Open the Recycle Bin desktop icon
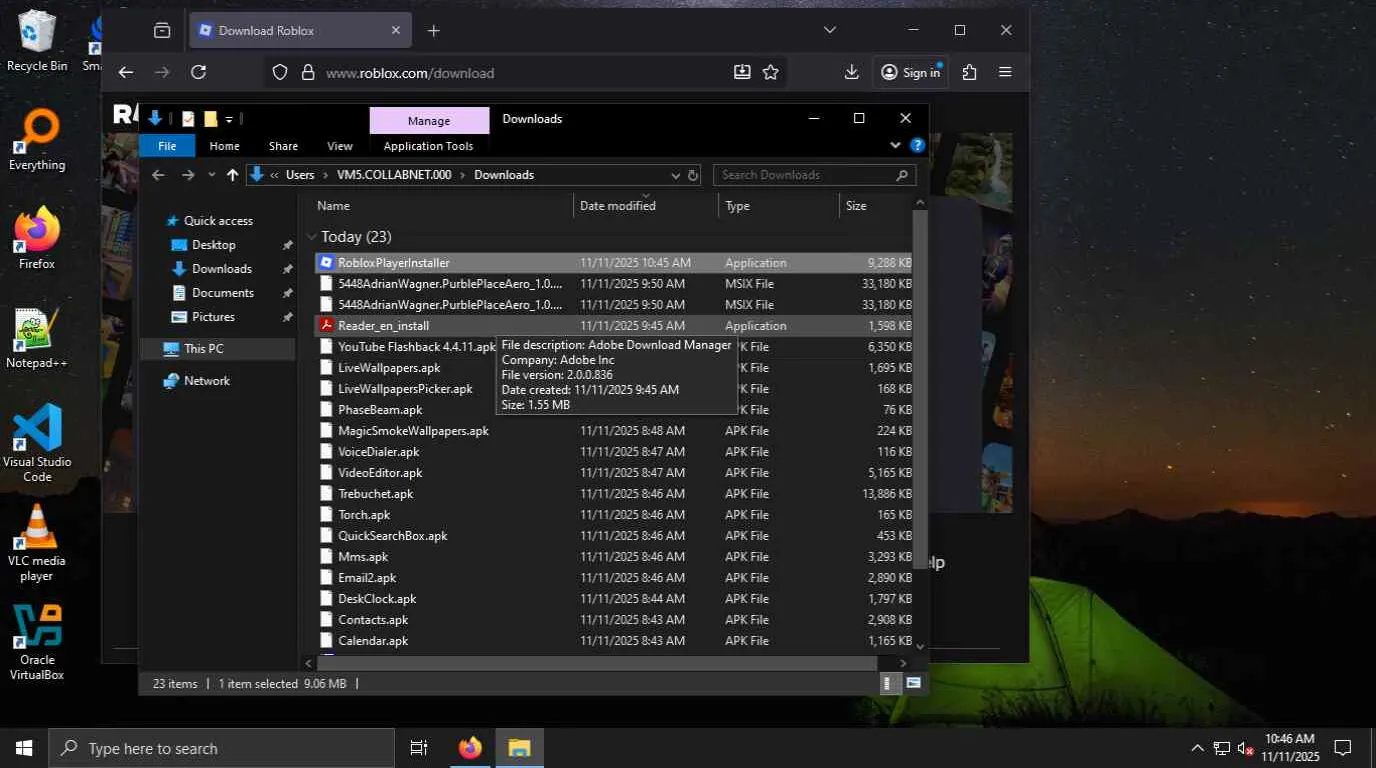 pyautogui.click(x=37, y=41)
